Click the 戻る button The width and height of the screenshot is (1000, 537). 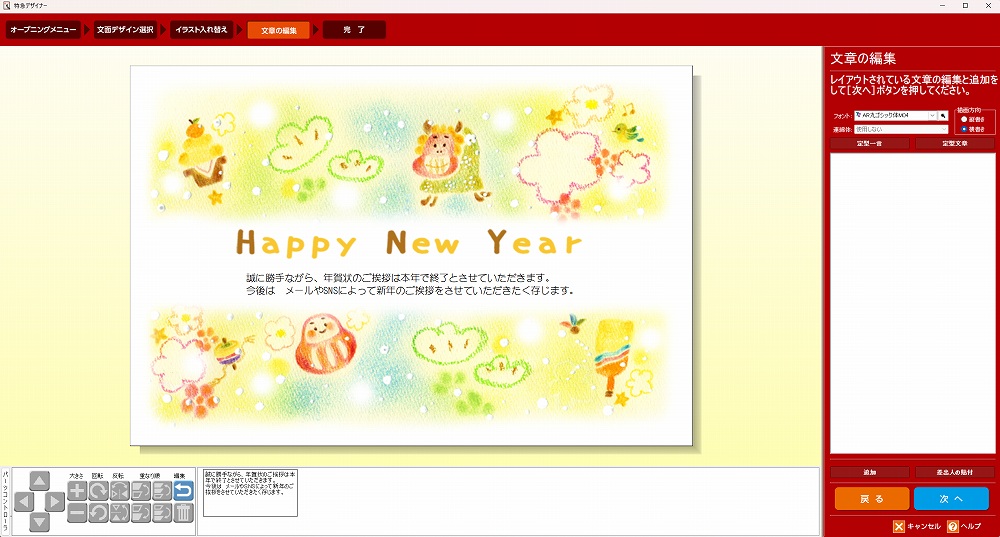point(872,498)
